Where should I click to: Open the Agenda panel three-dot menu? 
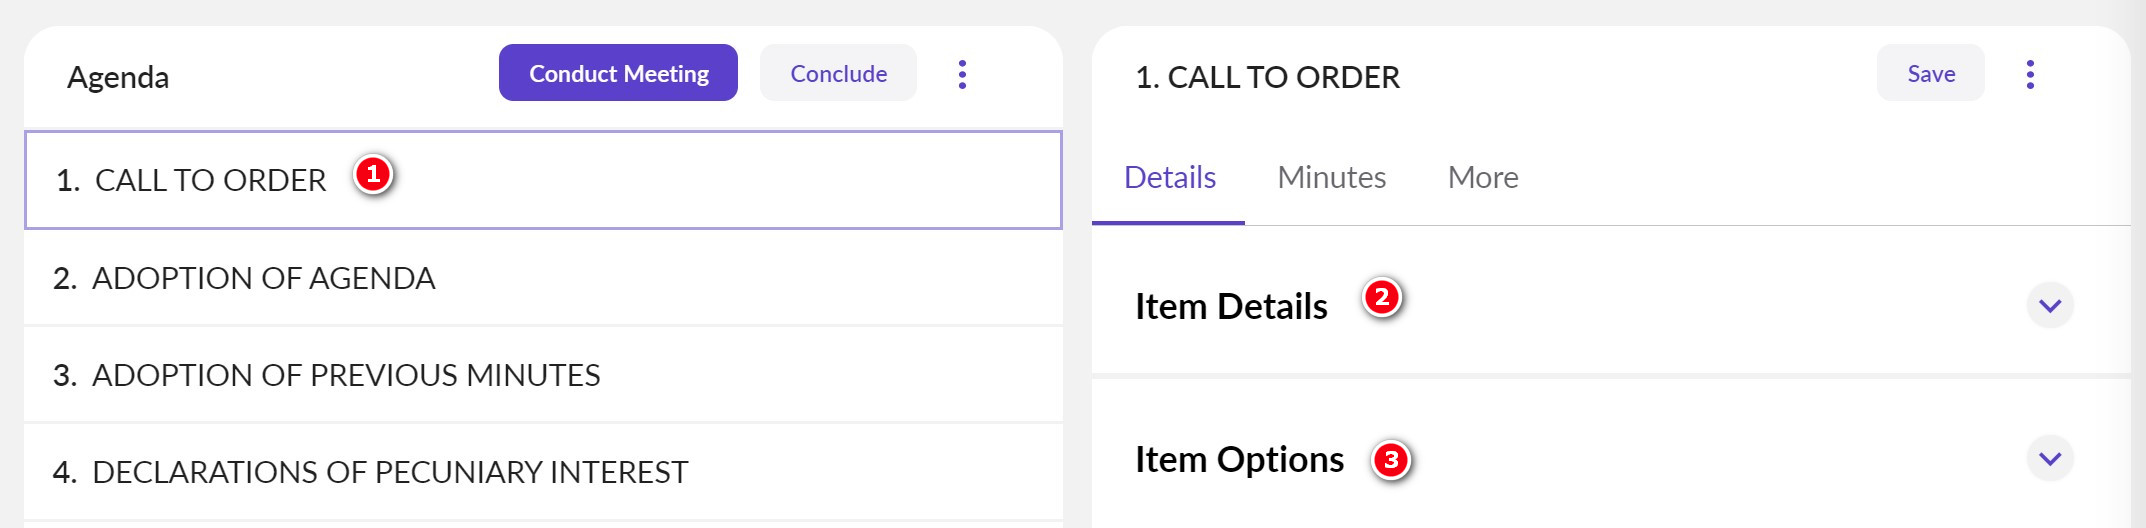tap(962, 74)
